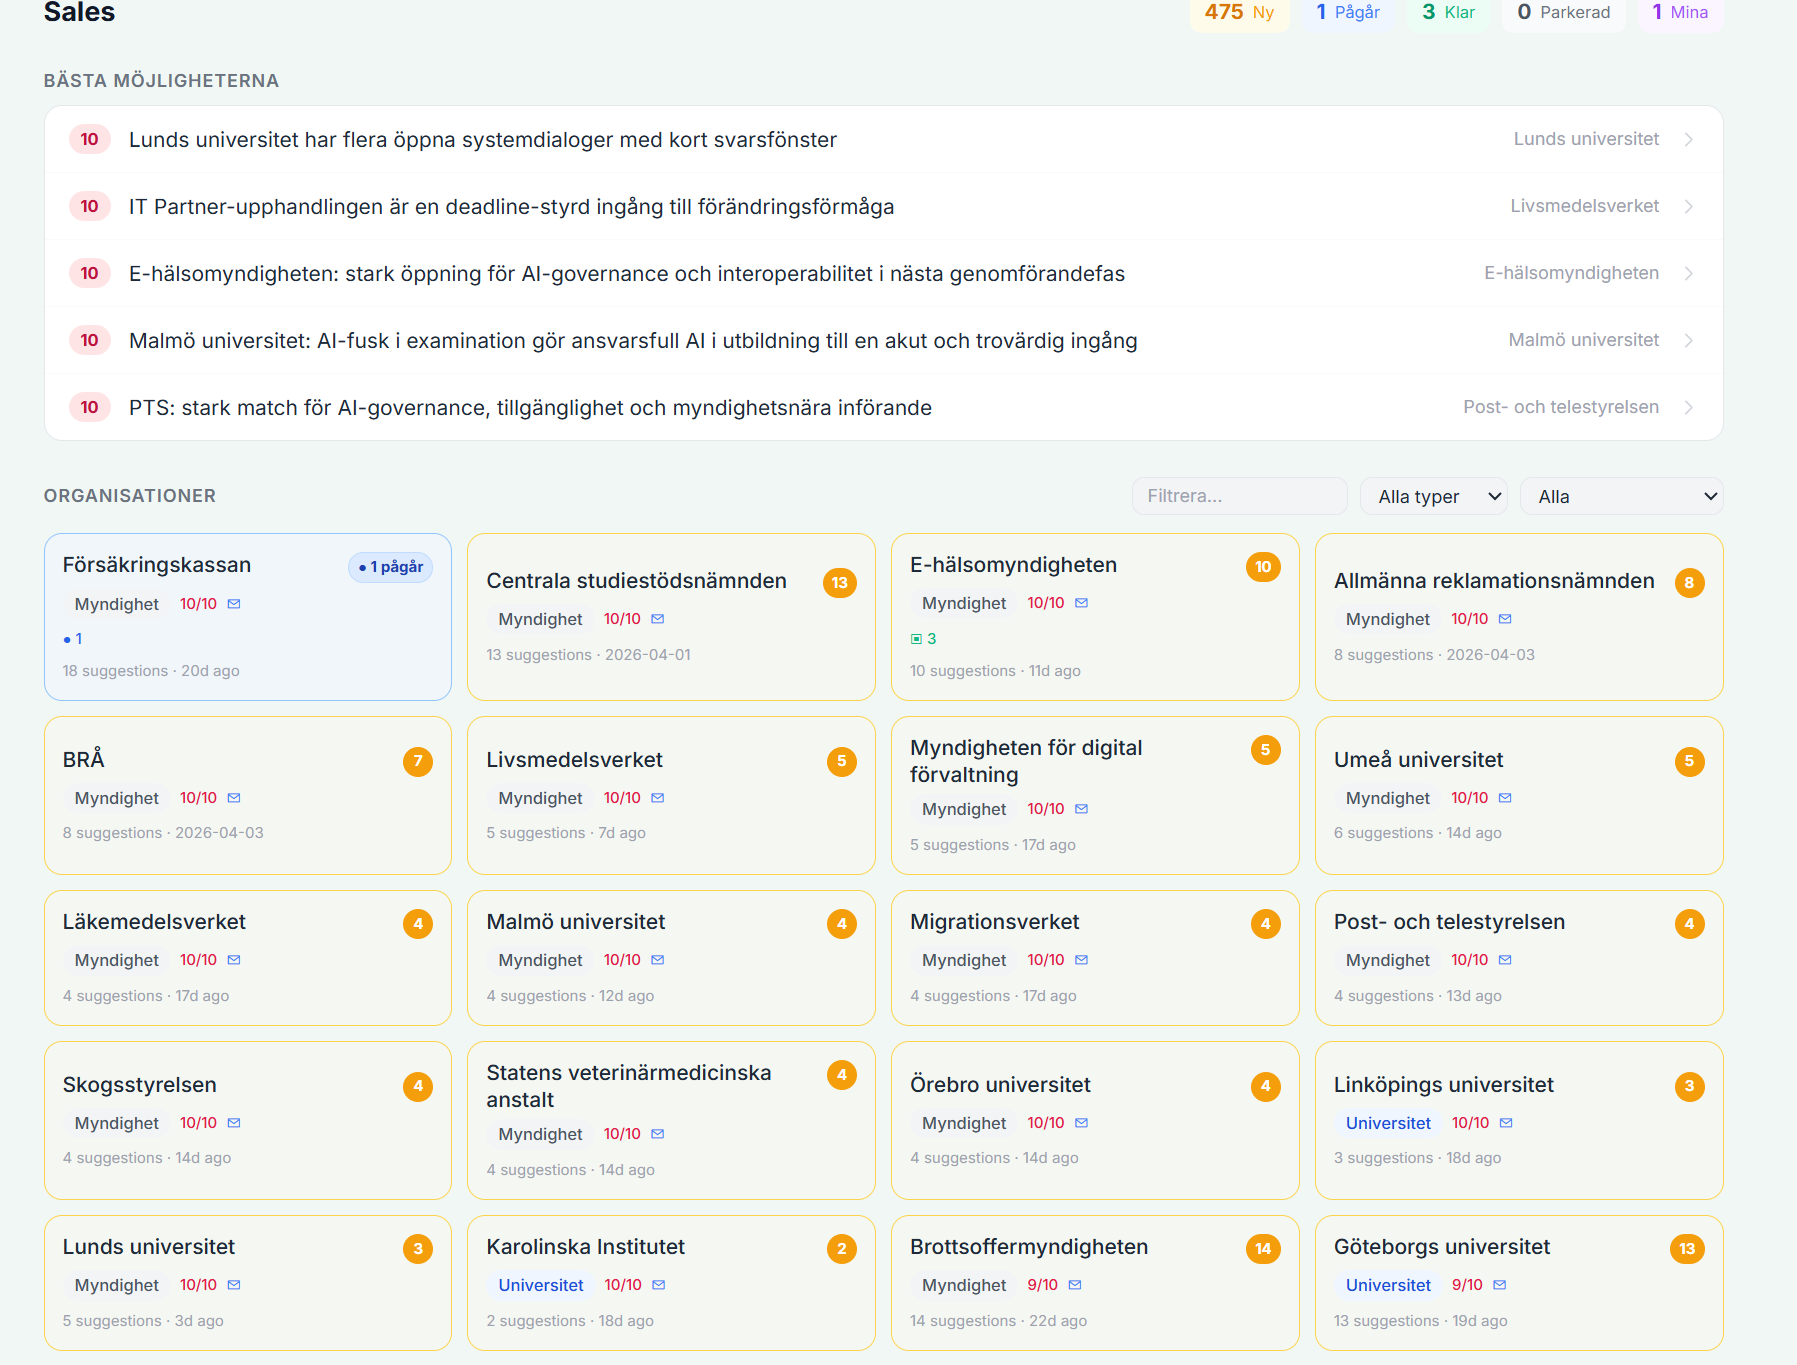
Task: Click the mail icon on Göteborgs universitet card
Action: [x=1500, y=1285]
